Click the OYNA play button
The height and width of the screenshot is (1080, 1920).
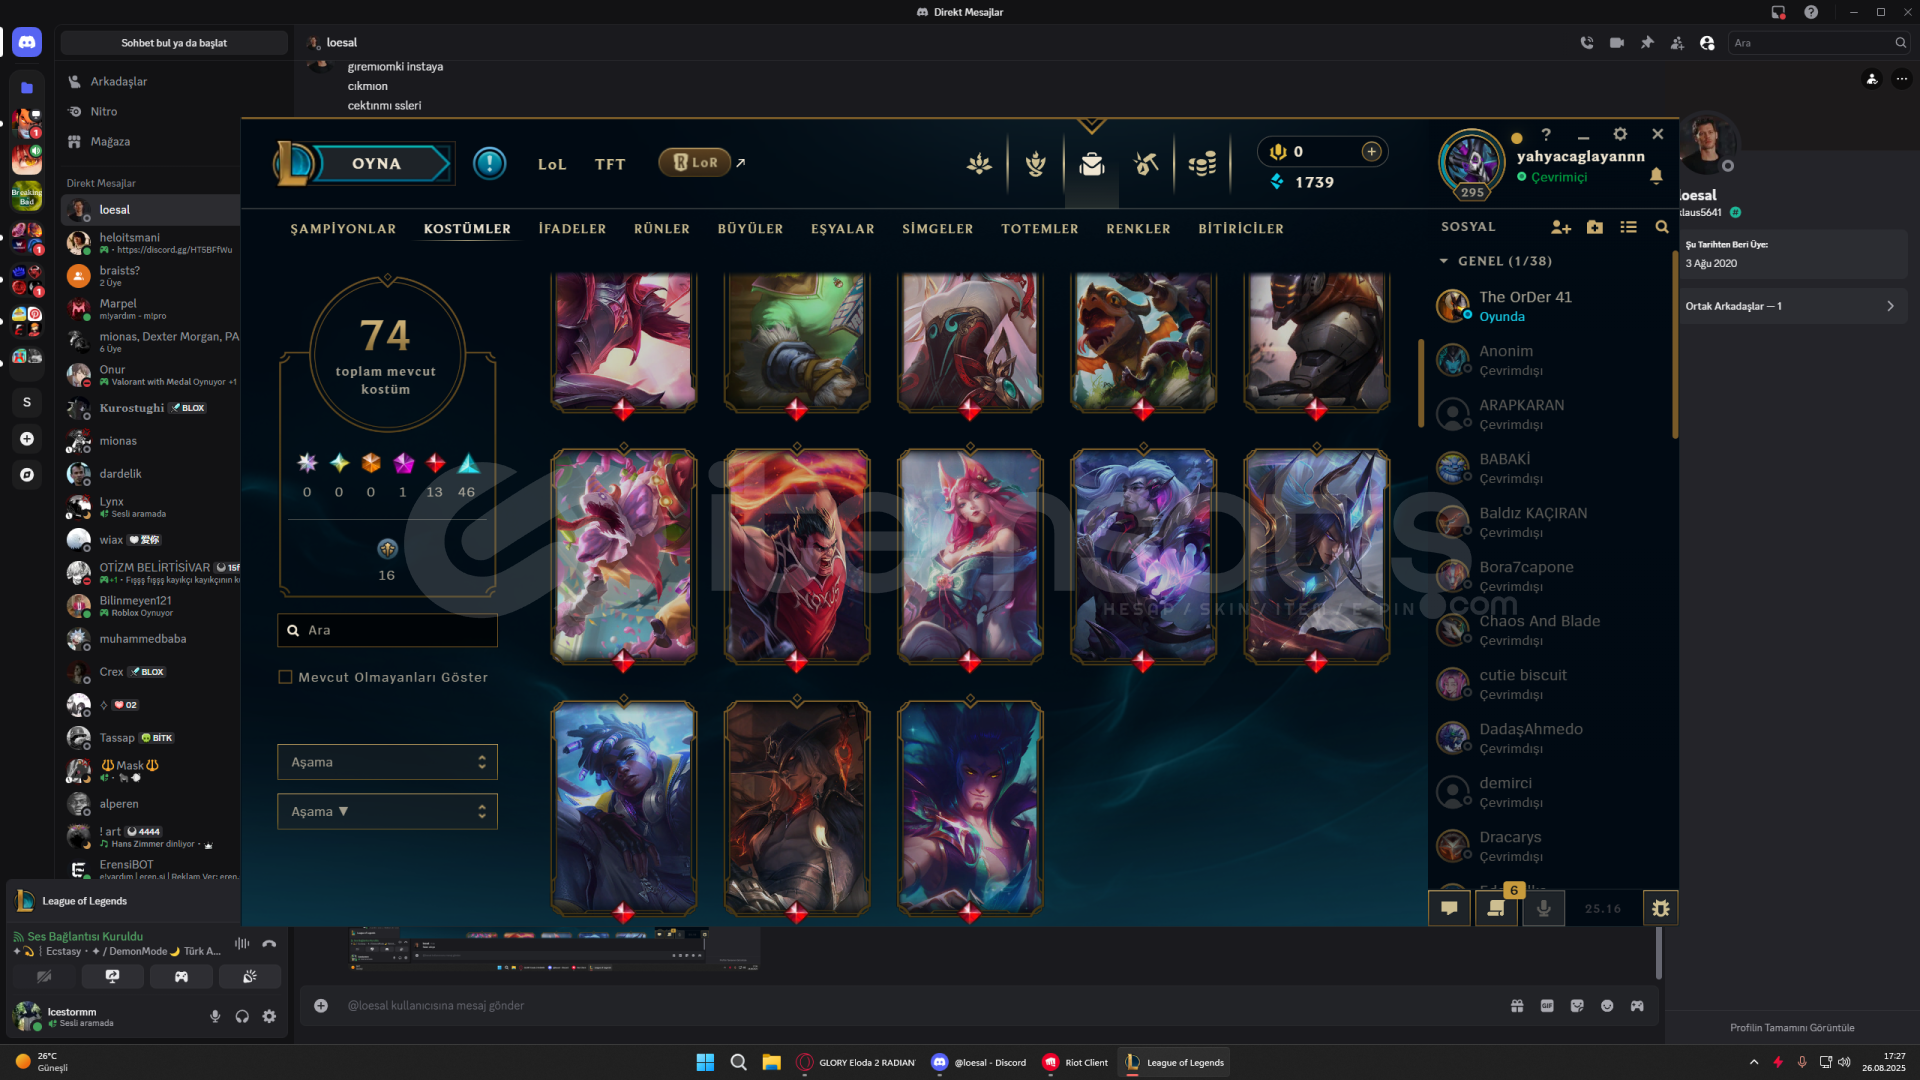click(376, 163)
